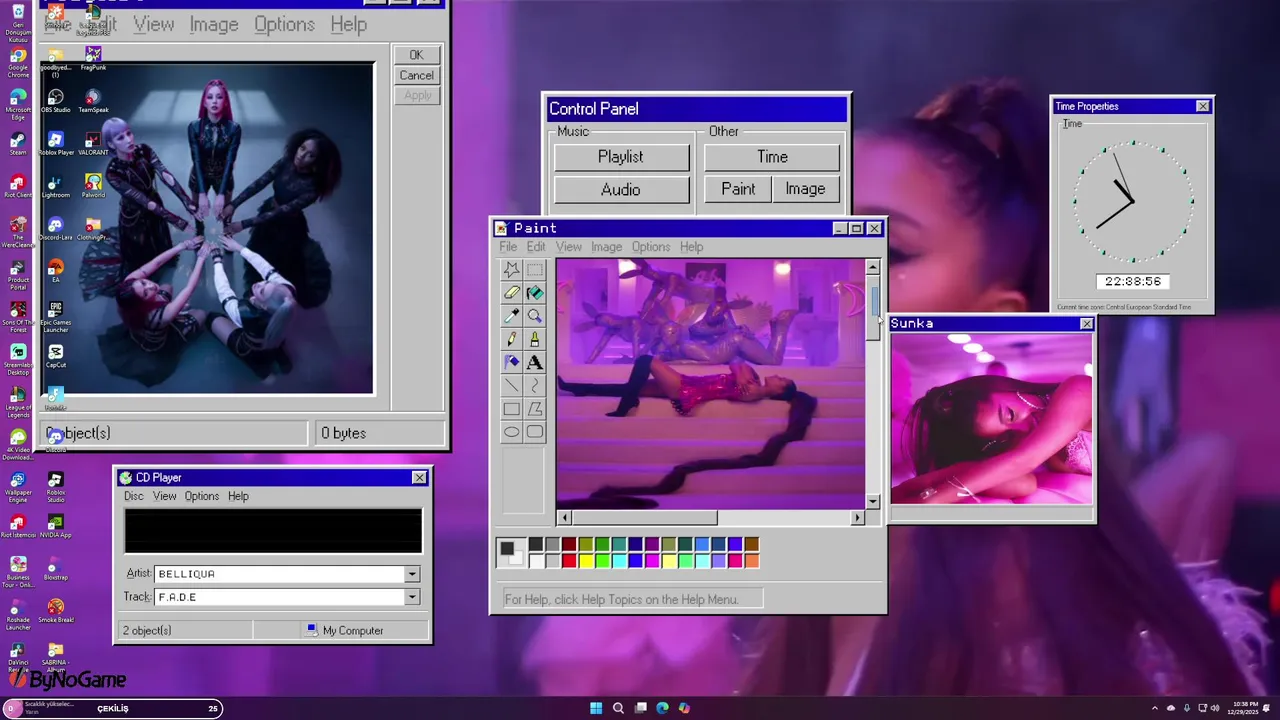1280x720 pixels.
Task: Open the File menu in Paint
Action: [508, 247]
